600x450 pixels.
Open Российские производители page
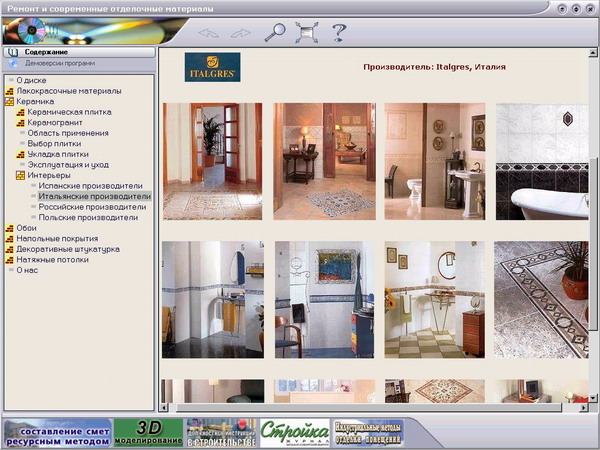pos(92,207)
